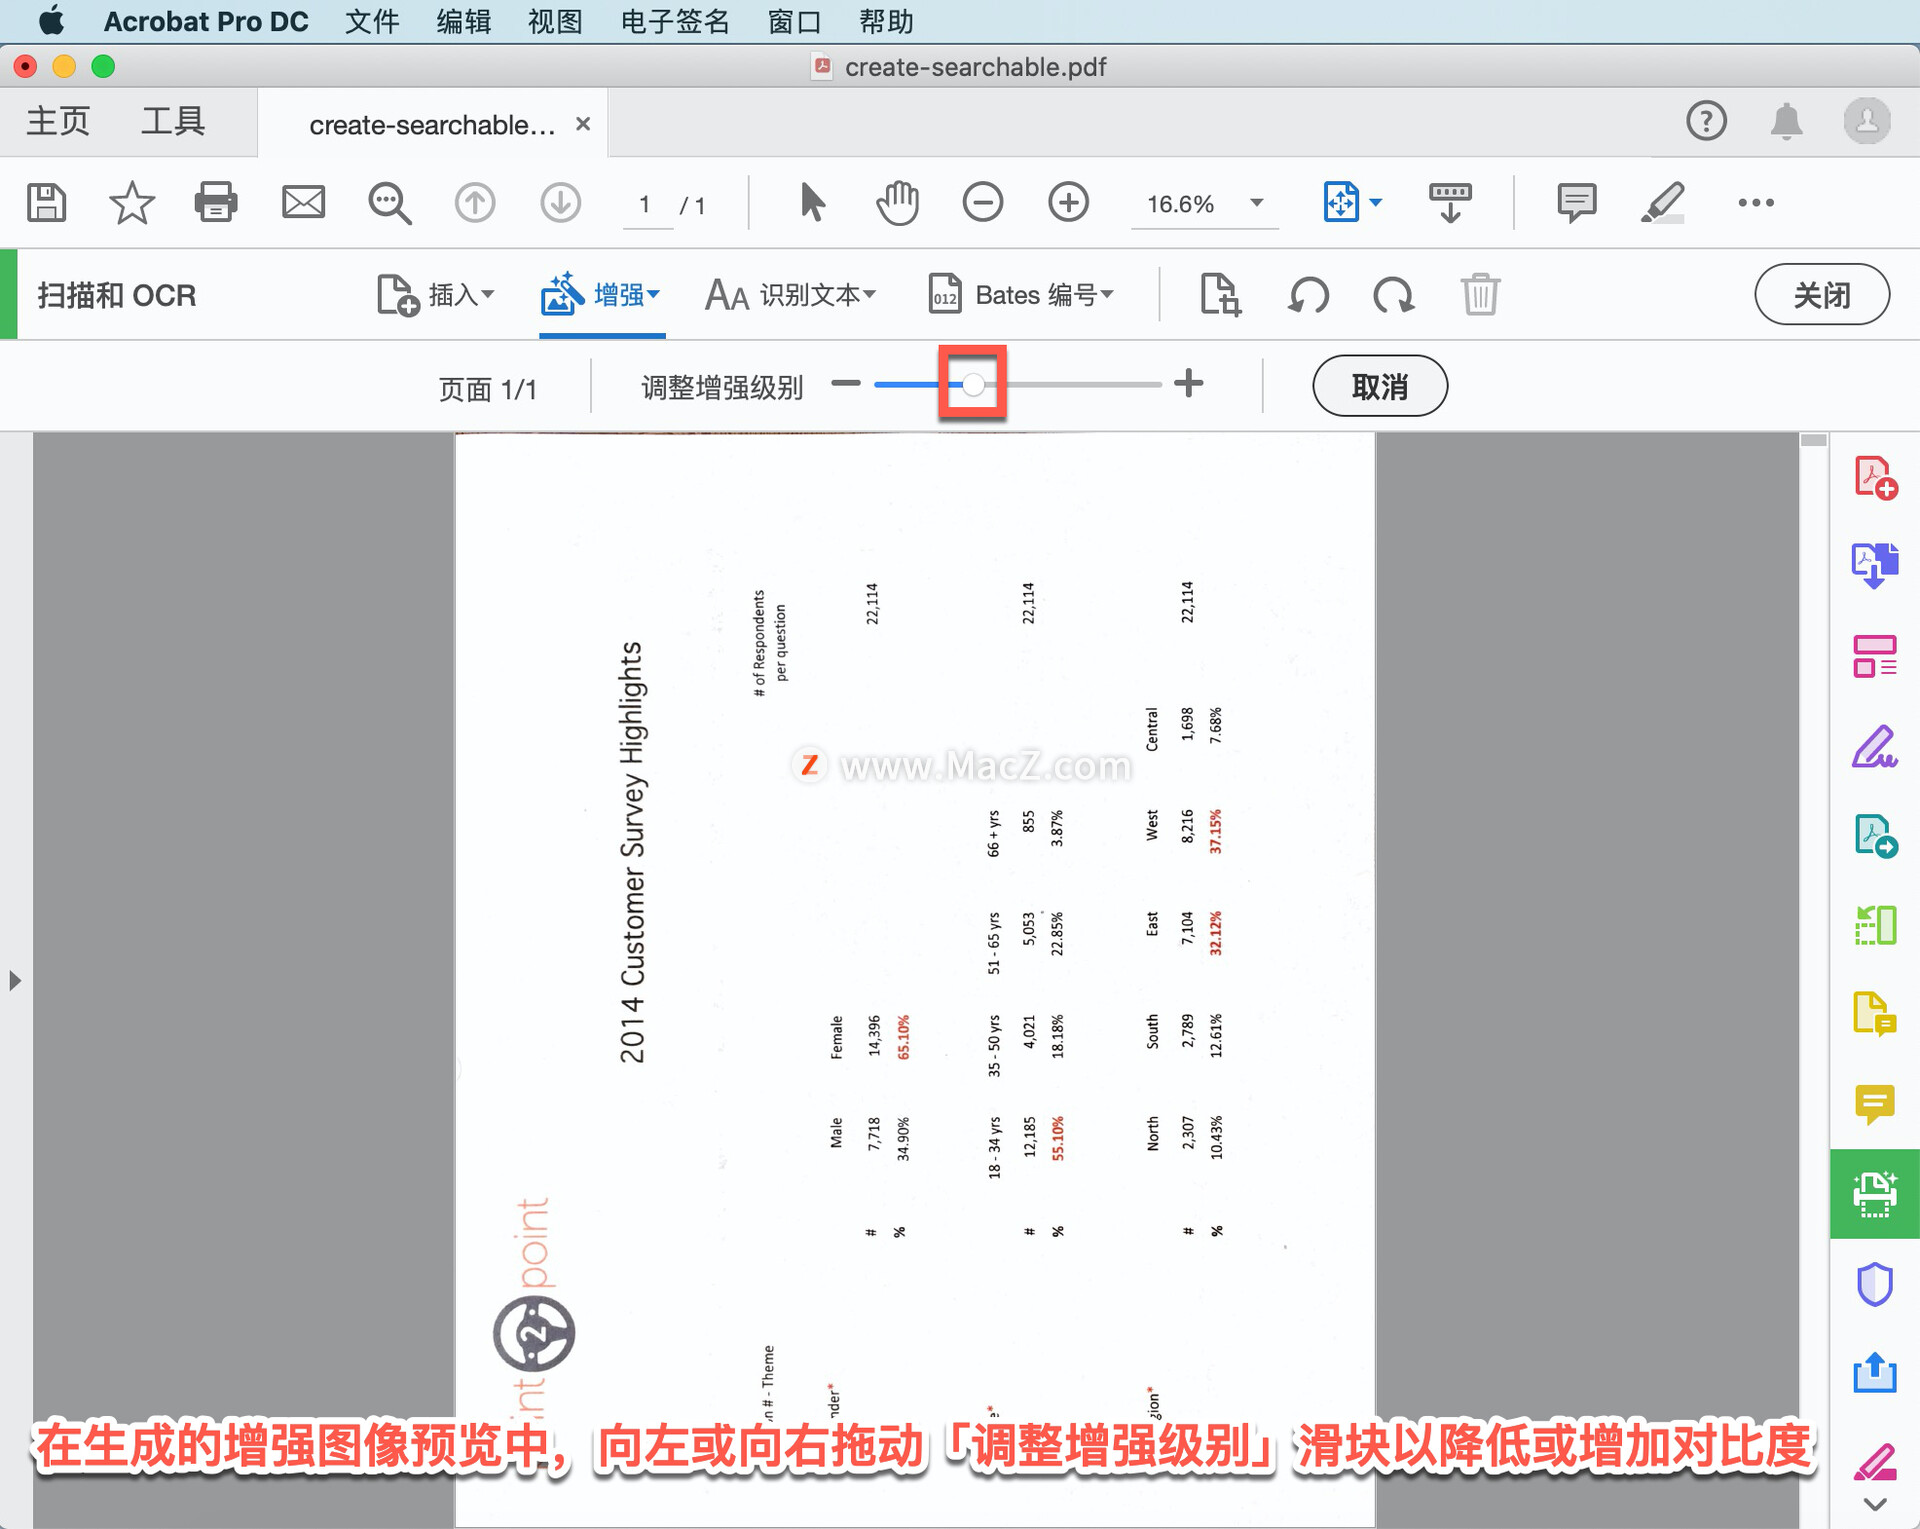Open the 电子签名 menu in the menu bar
The image size is (1920, 1529).
tap(675, 21)
